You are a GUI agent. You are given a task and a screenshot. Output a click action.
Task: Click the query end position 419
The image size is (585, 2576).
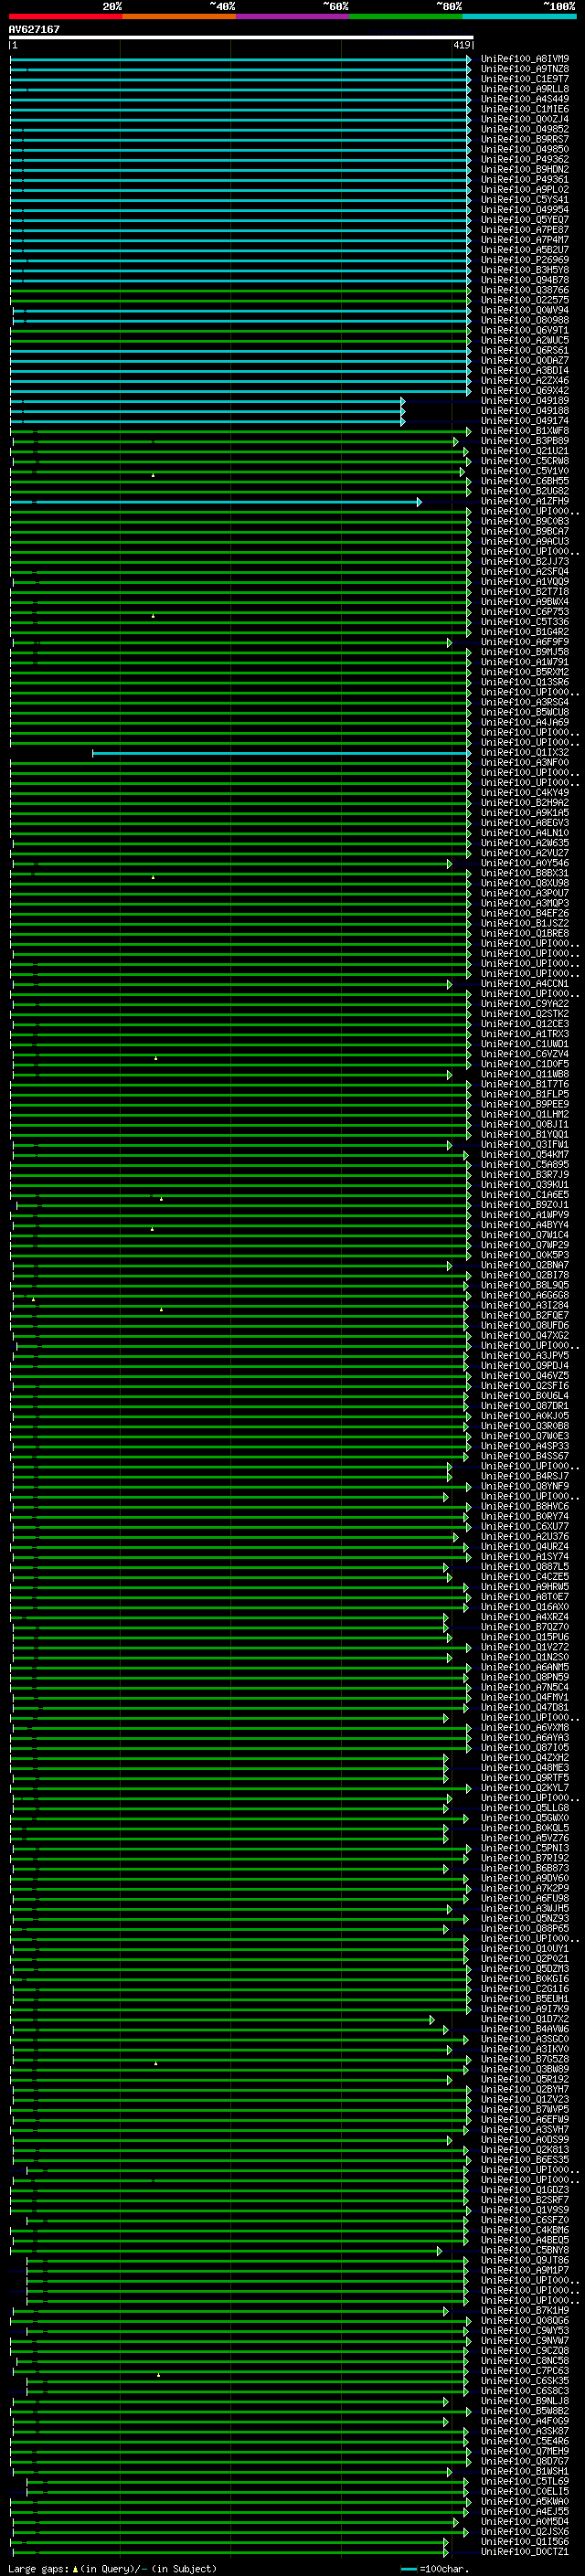(x=461, y=45)
